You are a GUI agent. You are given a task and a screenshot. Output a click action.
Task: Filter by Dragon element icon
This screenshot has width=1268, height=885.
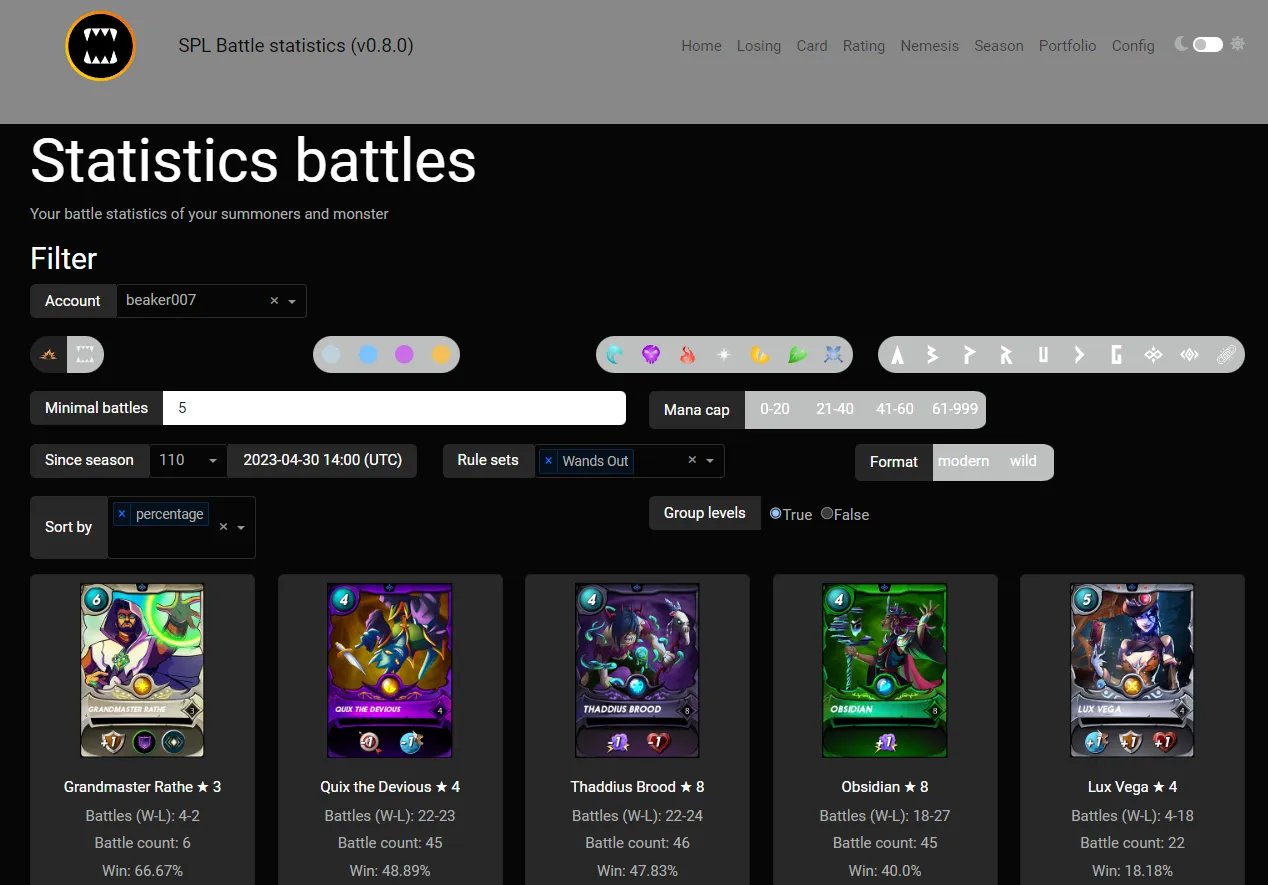[760, 355]
